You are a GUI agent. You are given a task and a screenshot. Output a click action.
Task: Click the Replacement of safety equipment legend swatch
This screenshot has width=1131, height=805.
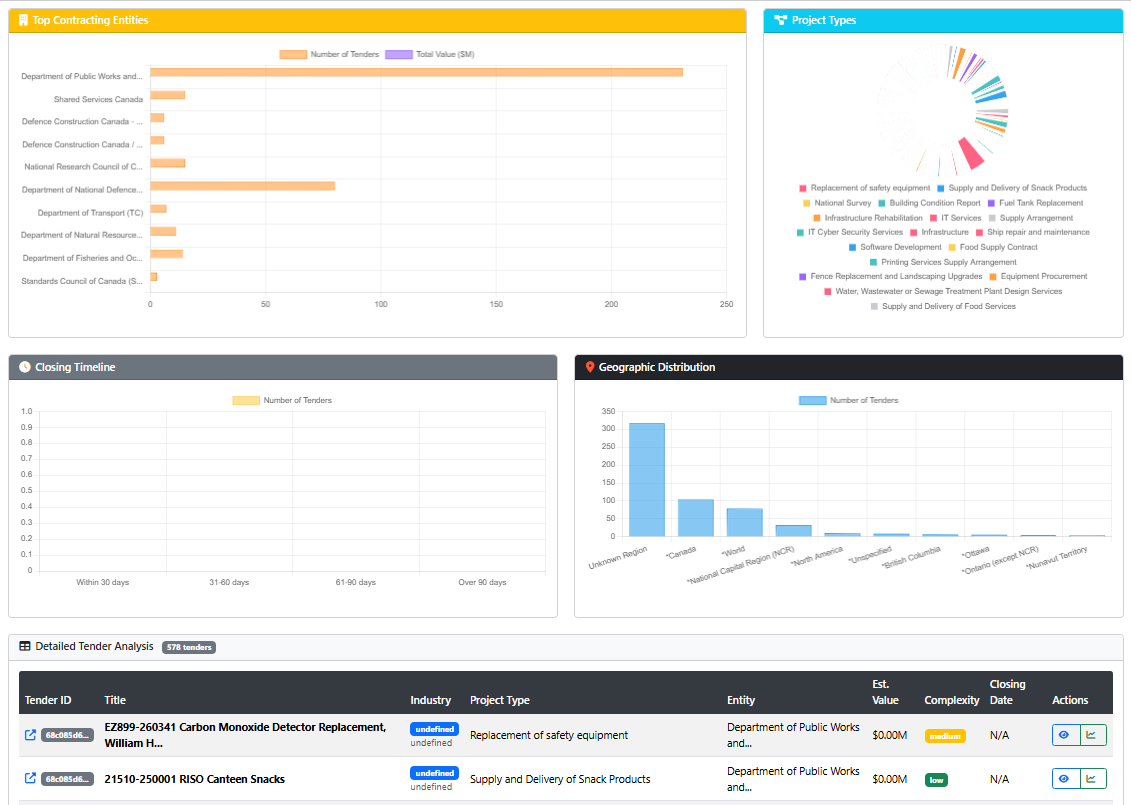coord(803,188)
